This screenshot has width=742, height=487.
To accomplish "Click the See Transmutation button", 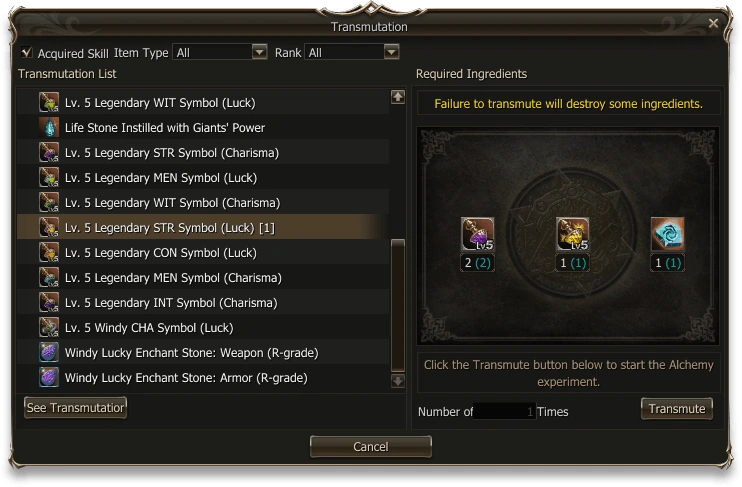I will click(76, 407).
